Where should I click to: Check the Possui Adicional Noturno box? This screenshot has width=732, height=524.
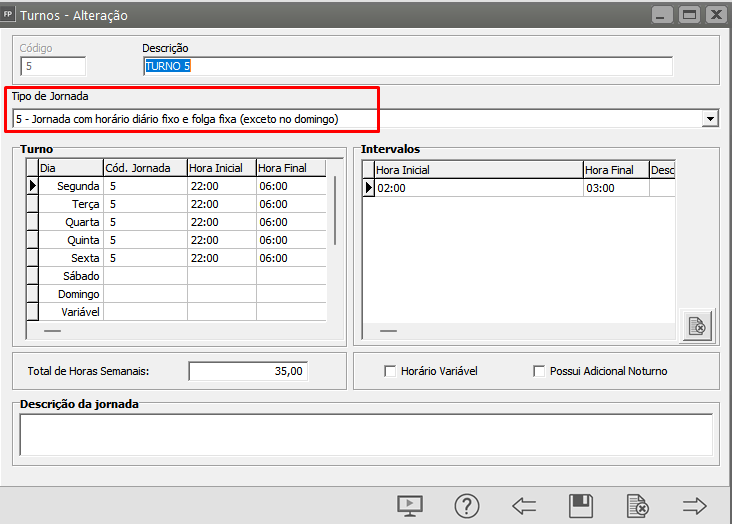(541, 371)
